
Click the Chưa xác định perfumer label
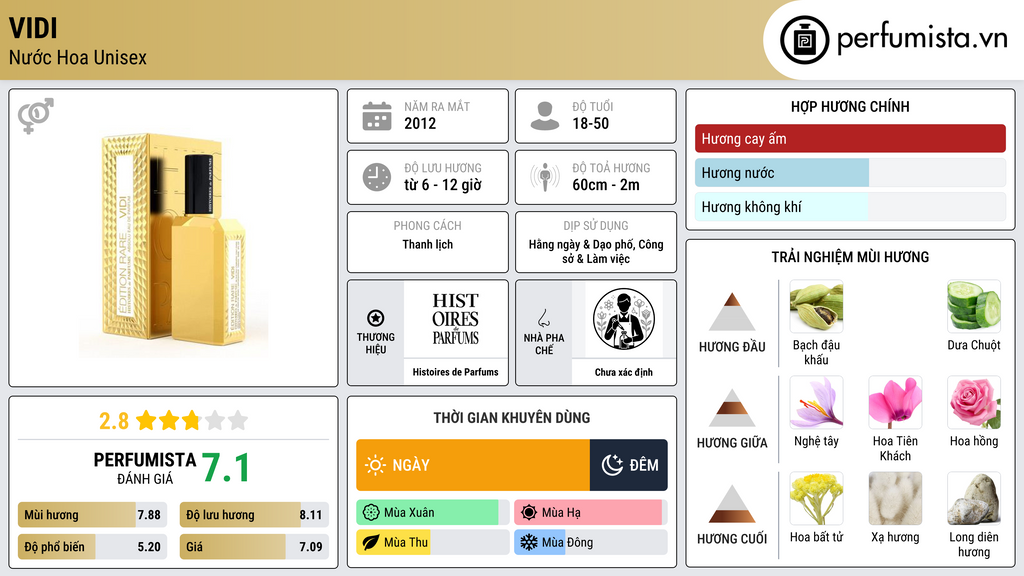click(x=624, y=372)
